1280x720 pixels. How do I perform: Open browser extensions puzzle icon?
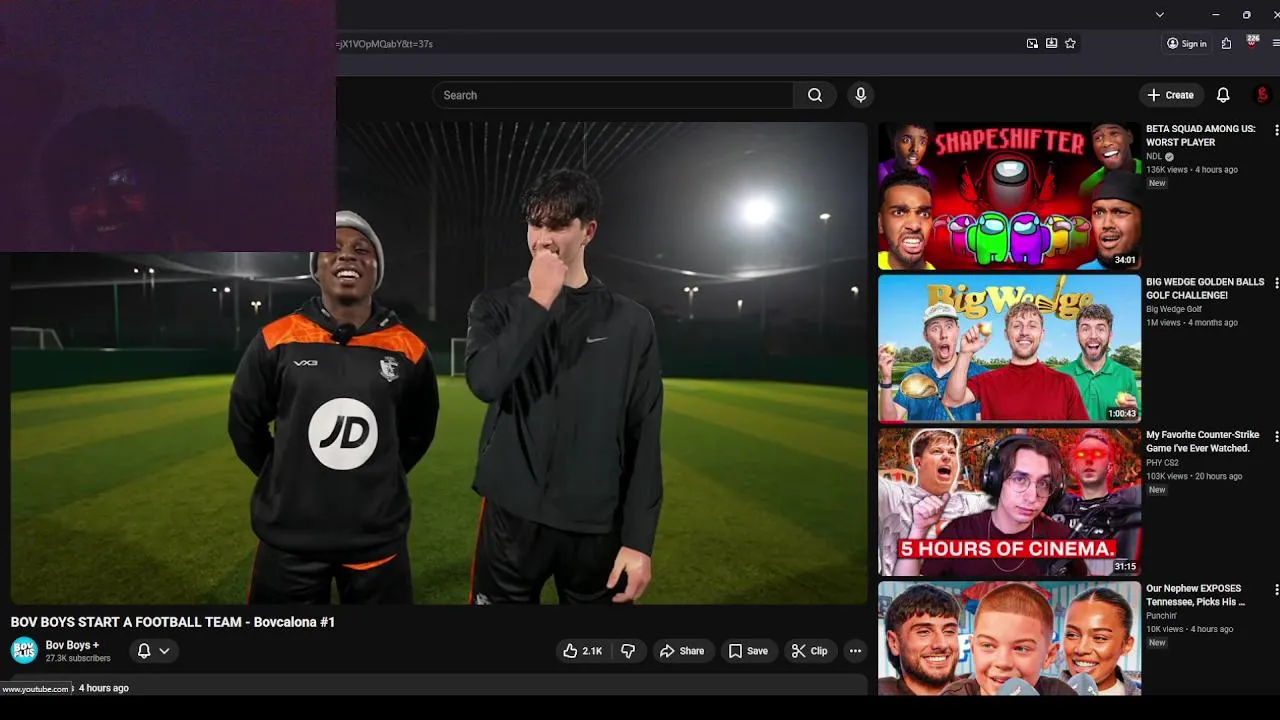[x=1226, y=43]
